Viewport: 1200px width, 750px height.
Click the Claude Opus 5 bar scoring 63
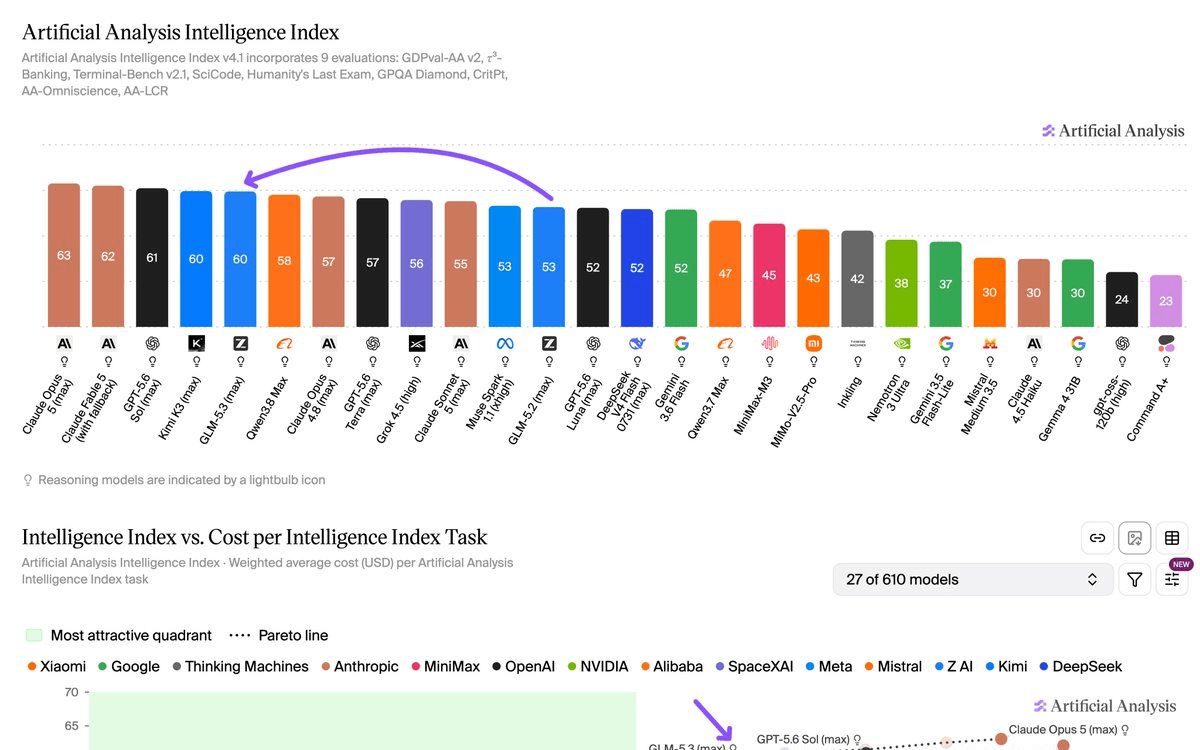(64, 255)
